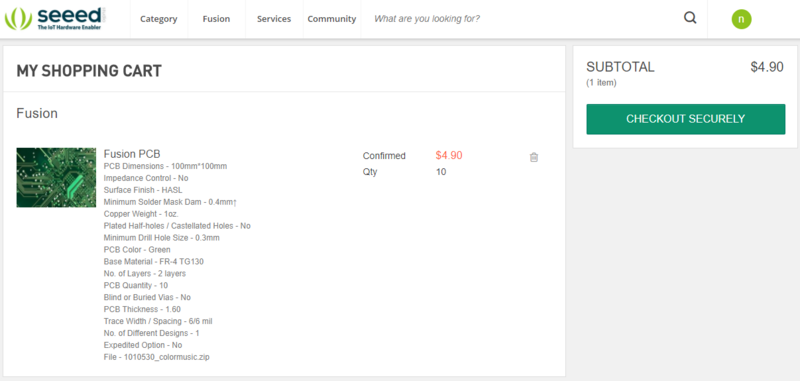
Task: Click the search magnifier icon
Action: coord(690,18)
